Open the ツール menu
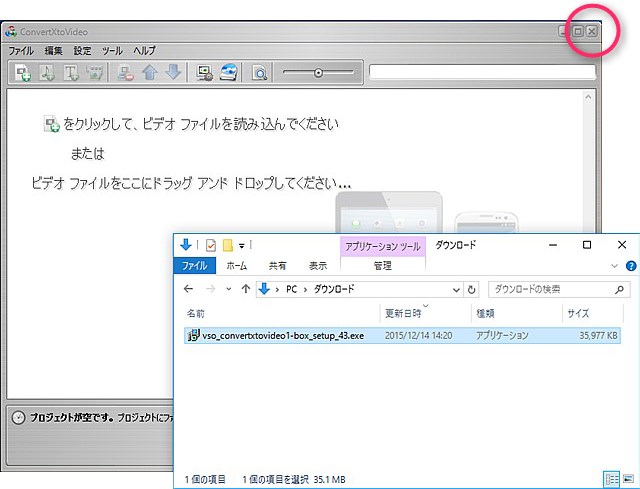Screen dimensions: 640x489 point(112,51)
